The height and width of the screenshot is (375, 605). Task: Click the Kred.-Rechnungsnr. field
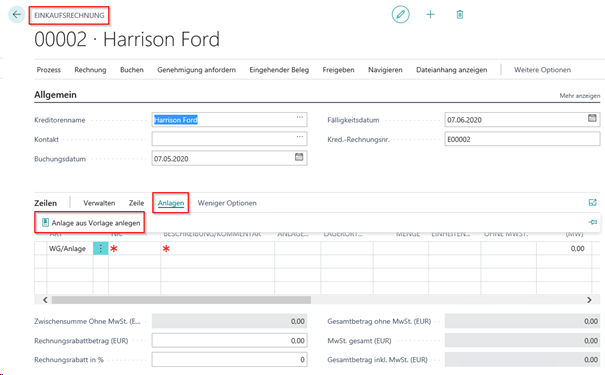522,139
